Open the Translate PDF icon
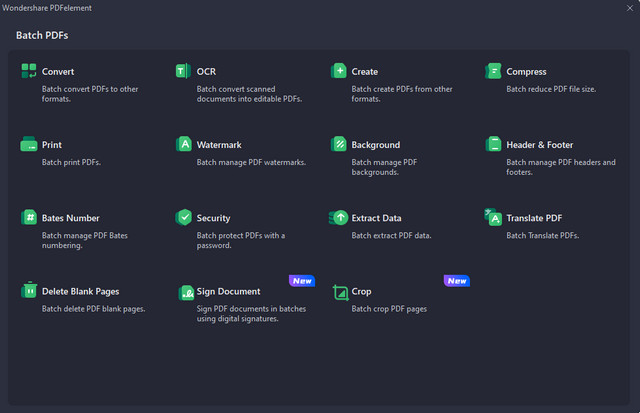The height and width of the screenshot is (413, 640). click(x=493, y=217)
